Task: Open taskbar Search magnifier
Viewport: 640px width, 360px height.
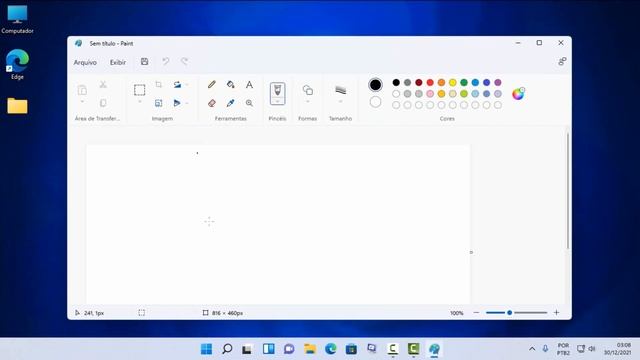Action: tap(227, 349)
